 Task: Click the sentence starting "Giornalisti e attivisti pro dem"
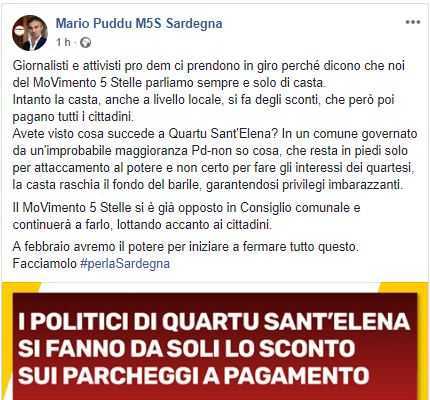pos(209,74)
